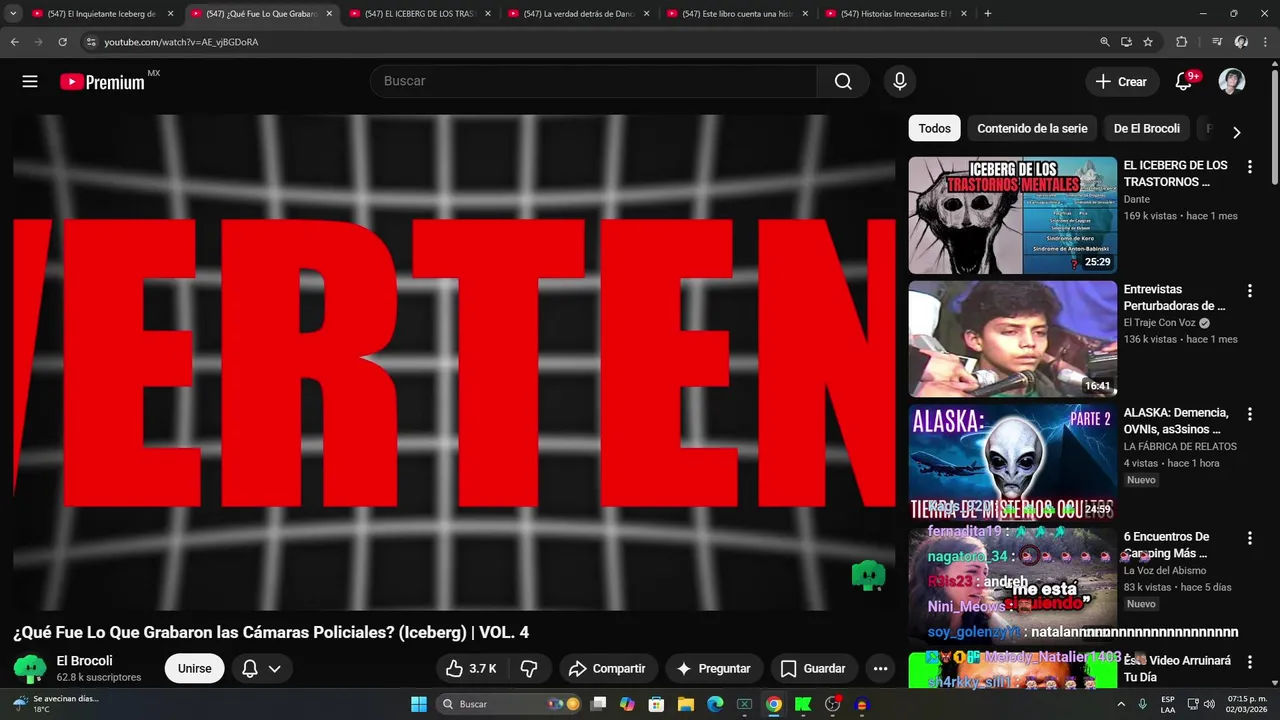
Task: Click the Chrome taskbar icon
Action: tap(774, 704)
